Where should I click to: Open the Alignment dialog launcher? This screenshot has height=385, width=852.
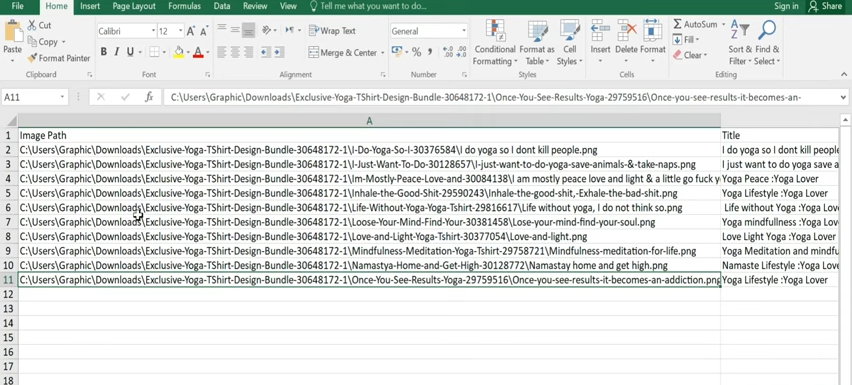click(x=383, y=74)
